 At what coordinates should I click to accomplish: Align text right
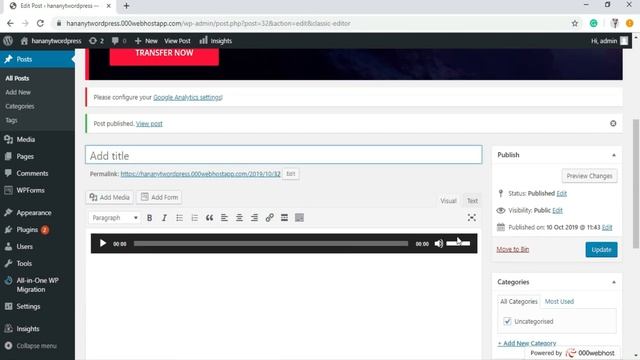(254, 218)
